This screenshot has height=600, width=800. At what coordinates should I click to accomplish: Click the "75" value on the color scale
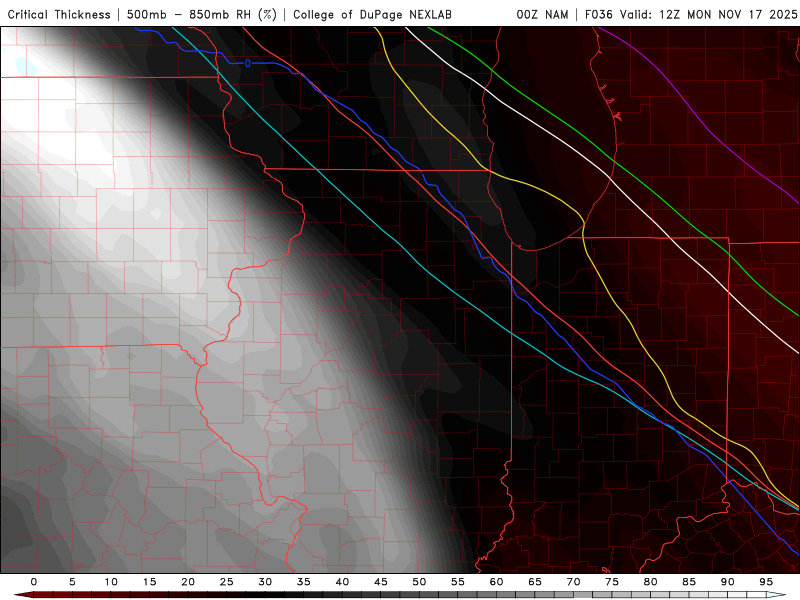tap(612, 582)
